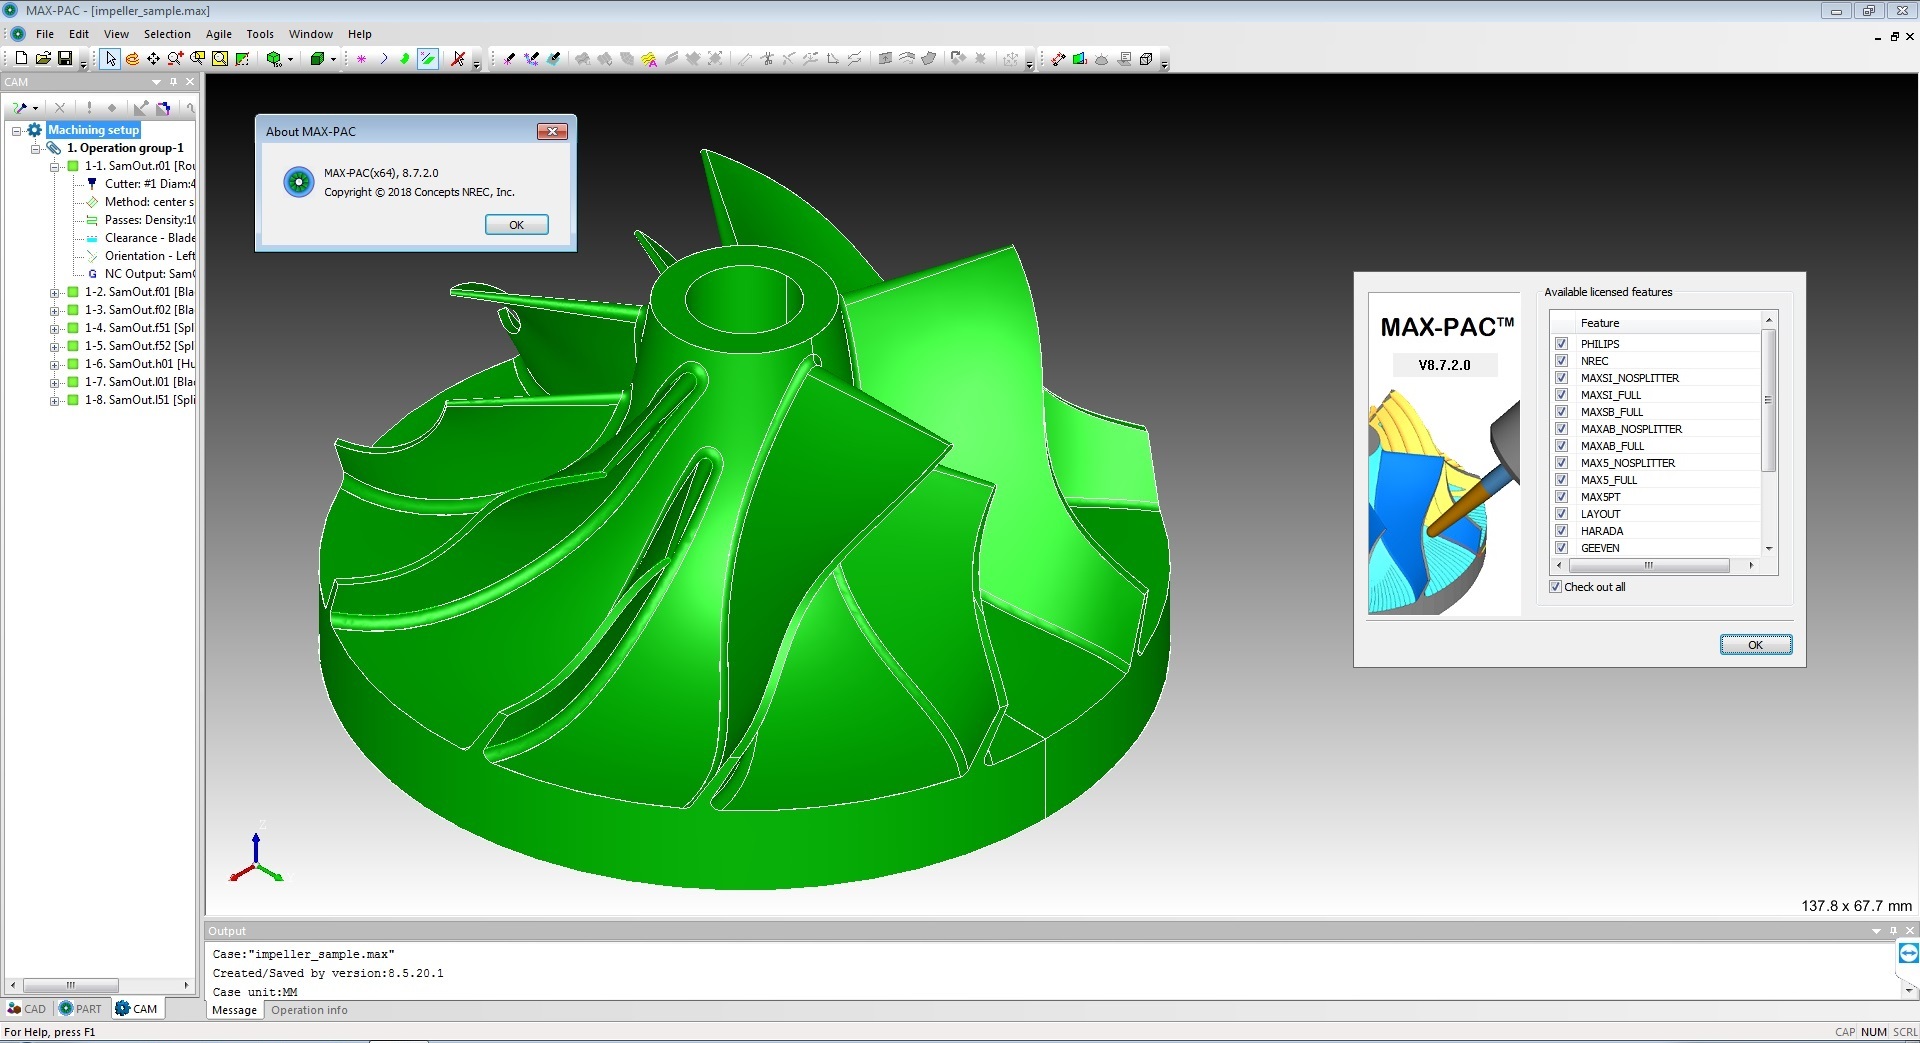
Task: Close the About MAX-PAC dialog
Action: click(552, 131)
